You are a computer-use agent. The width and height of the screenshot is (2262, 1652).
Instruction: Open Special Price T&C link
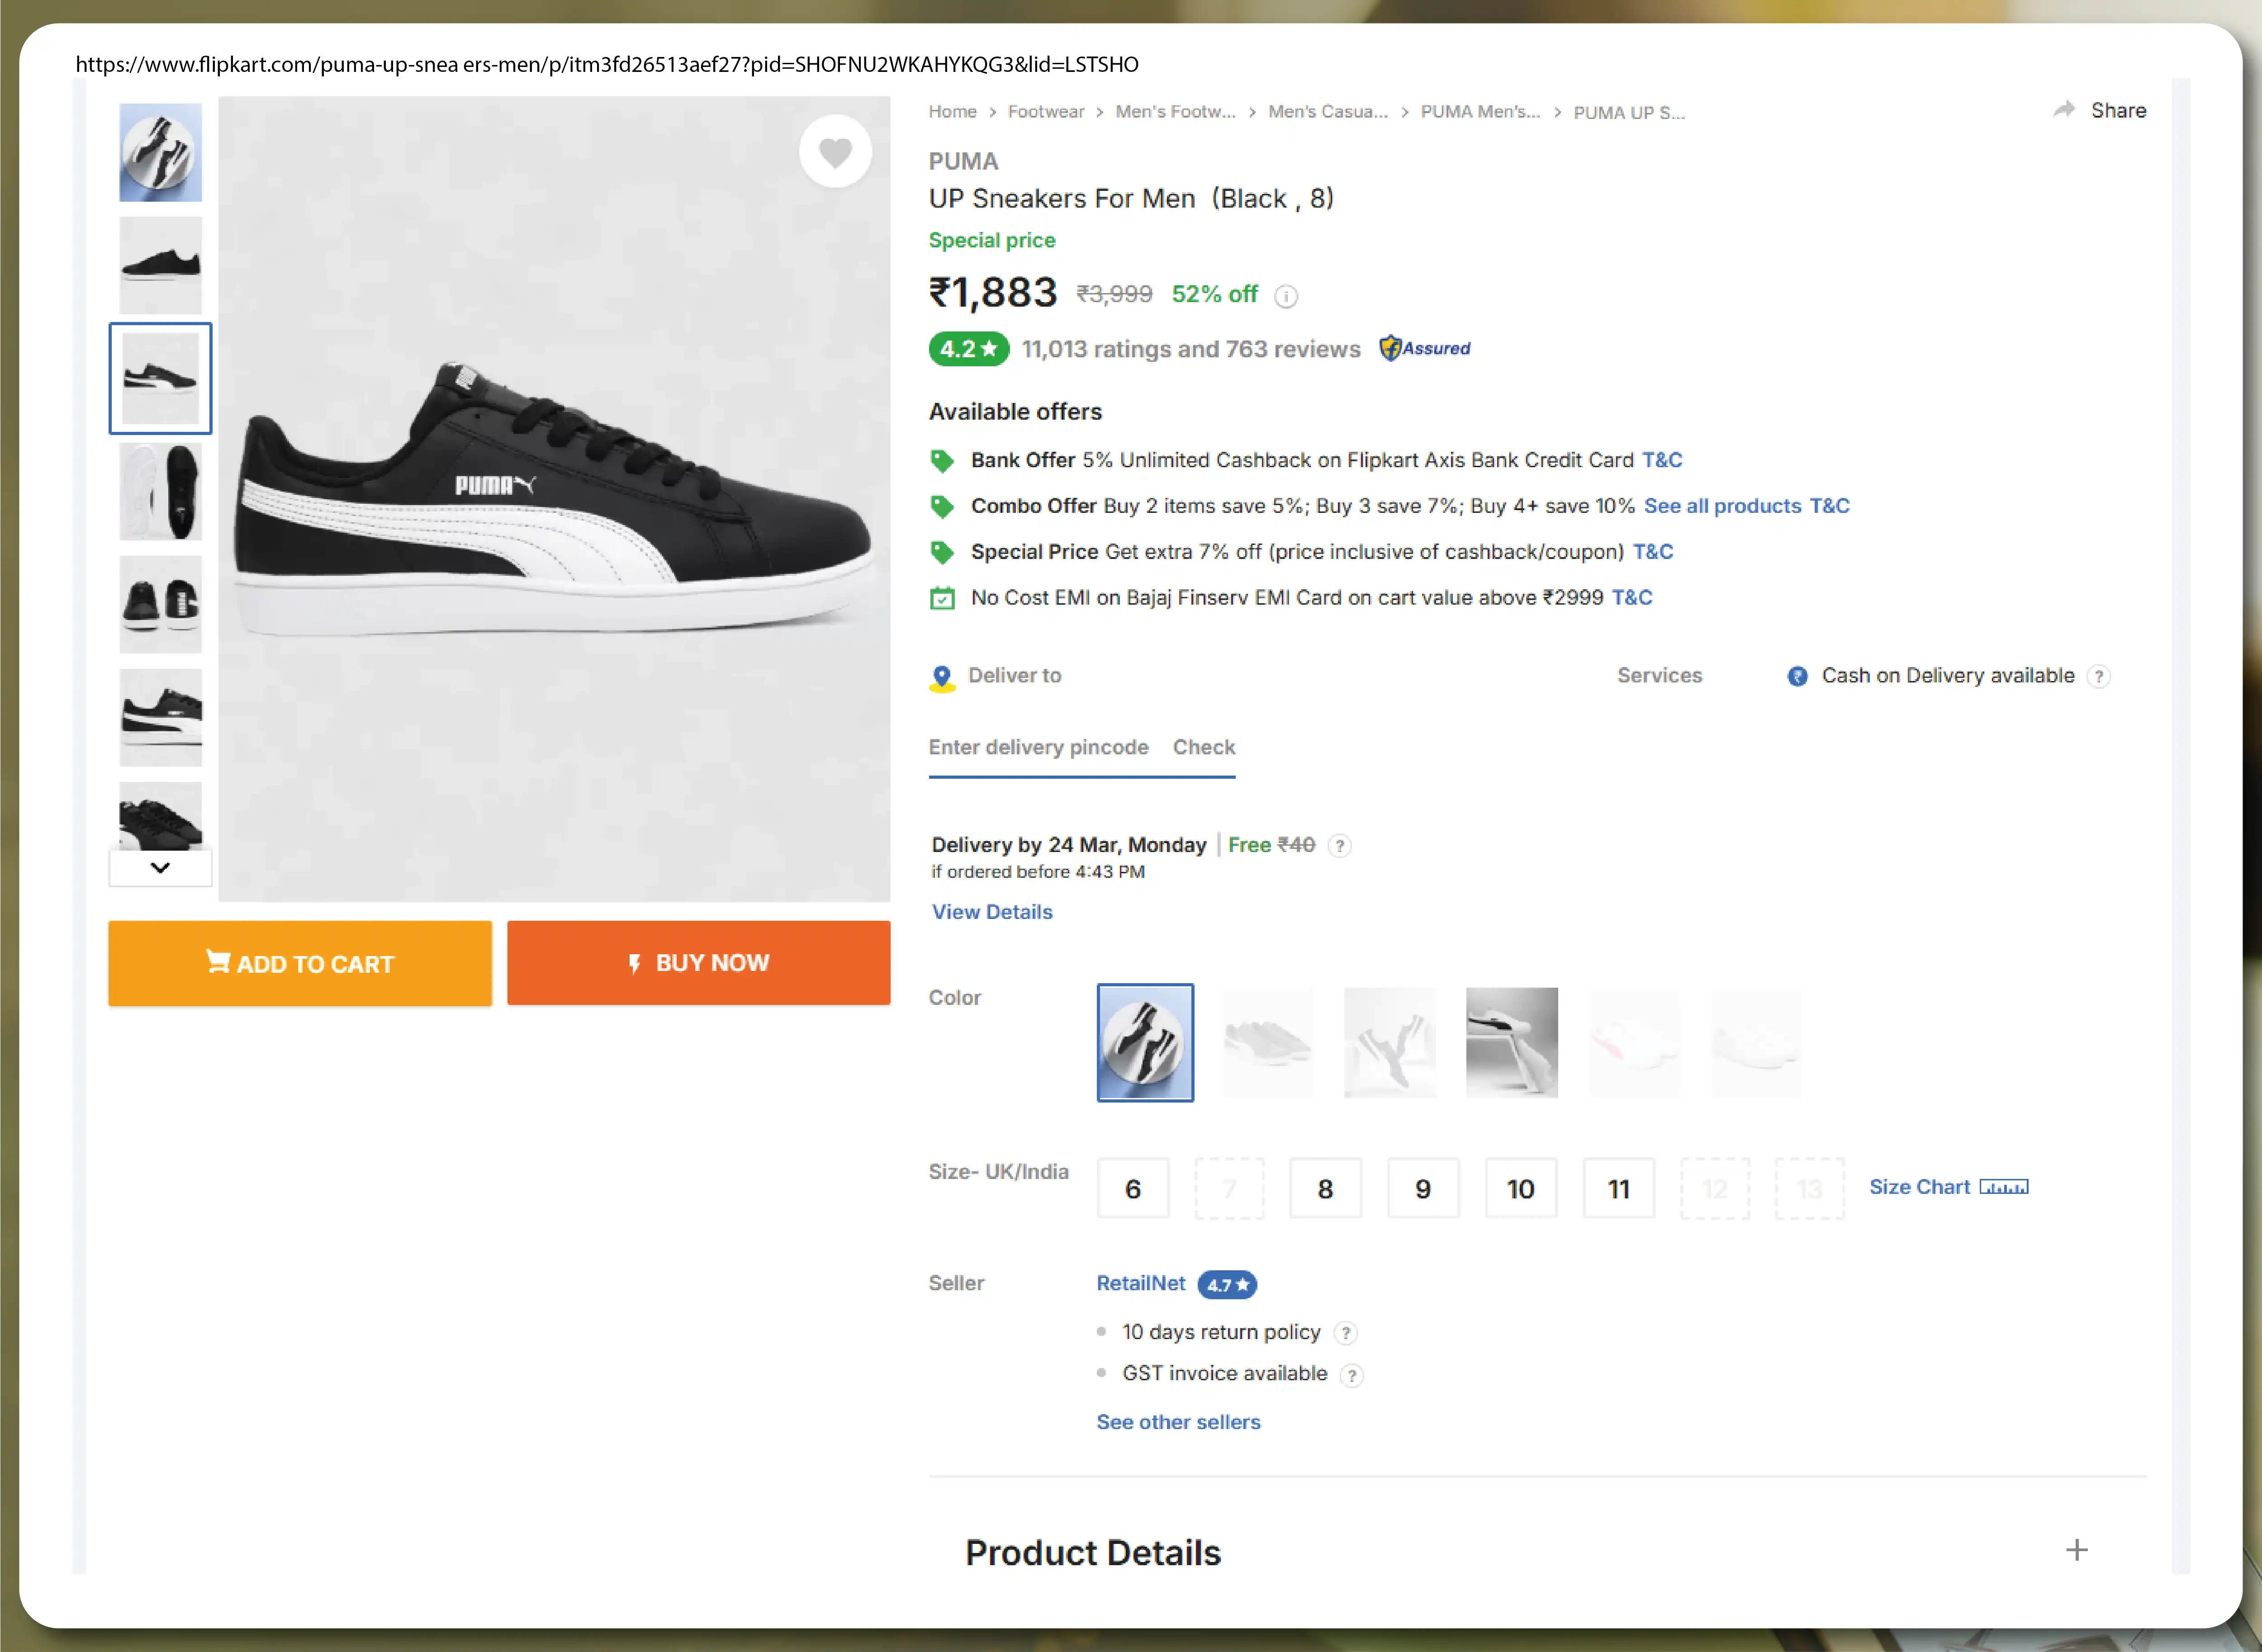1653,552
